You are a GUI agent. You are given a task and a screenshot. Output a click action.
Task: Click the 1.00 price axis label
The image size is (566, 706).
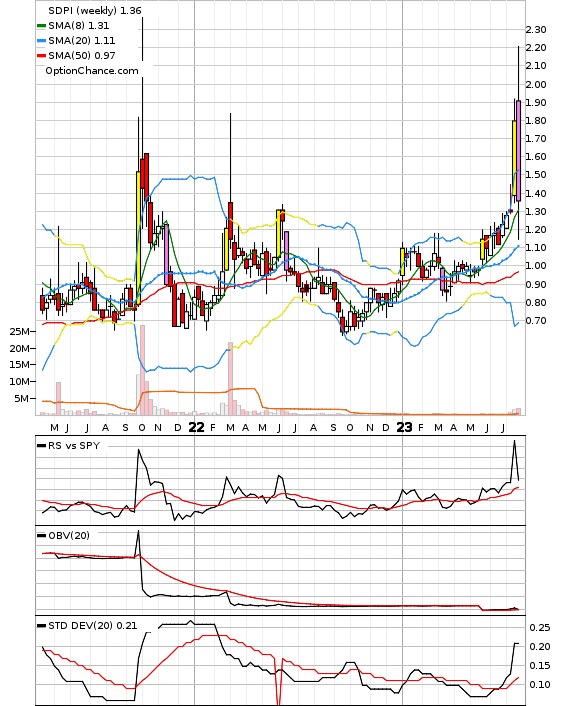(536, 266)
